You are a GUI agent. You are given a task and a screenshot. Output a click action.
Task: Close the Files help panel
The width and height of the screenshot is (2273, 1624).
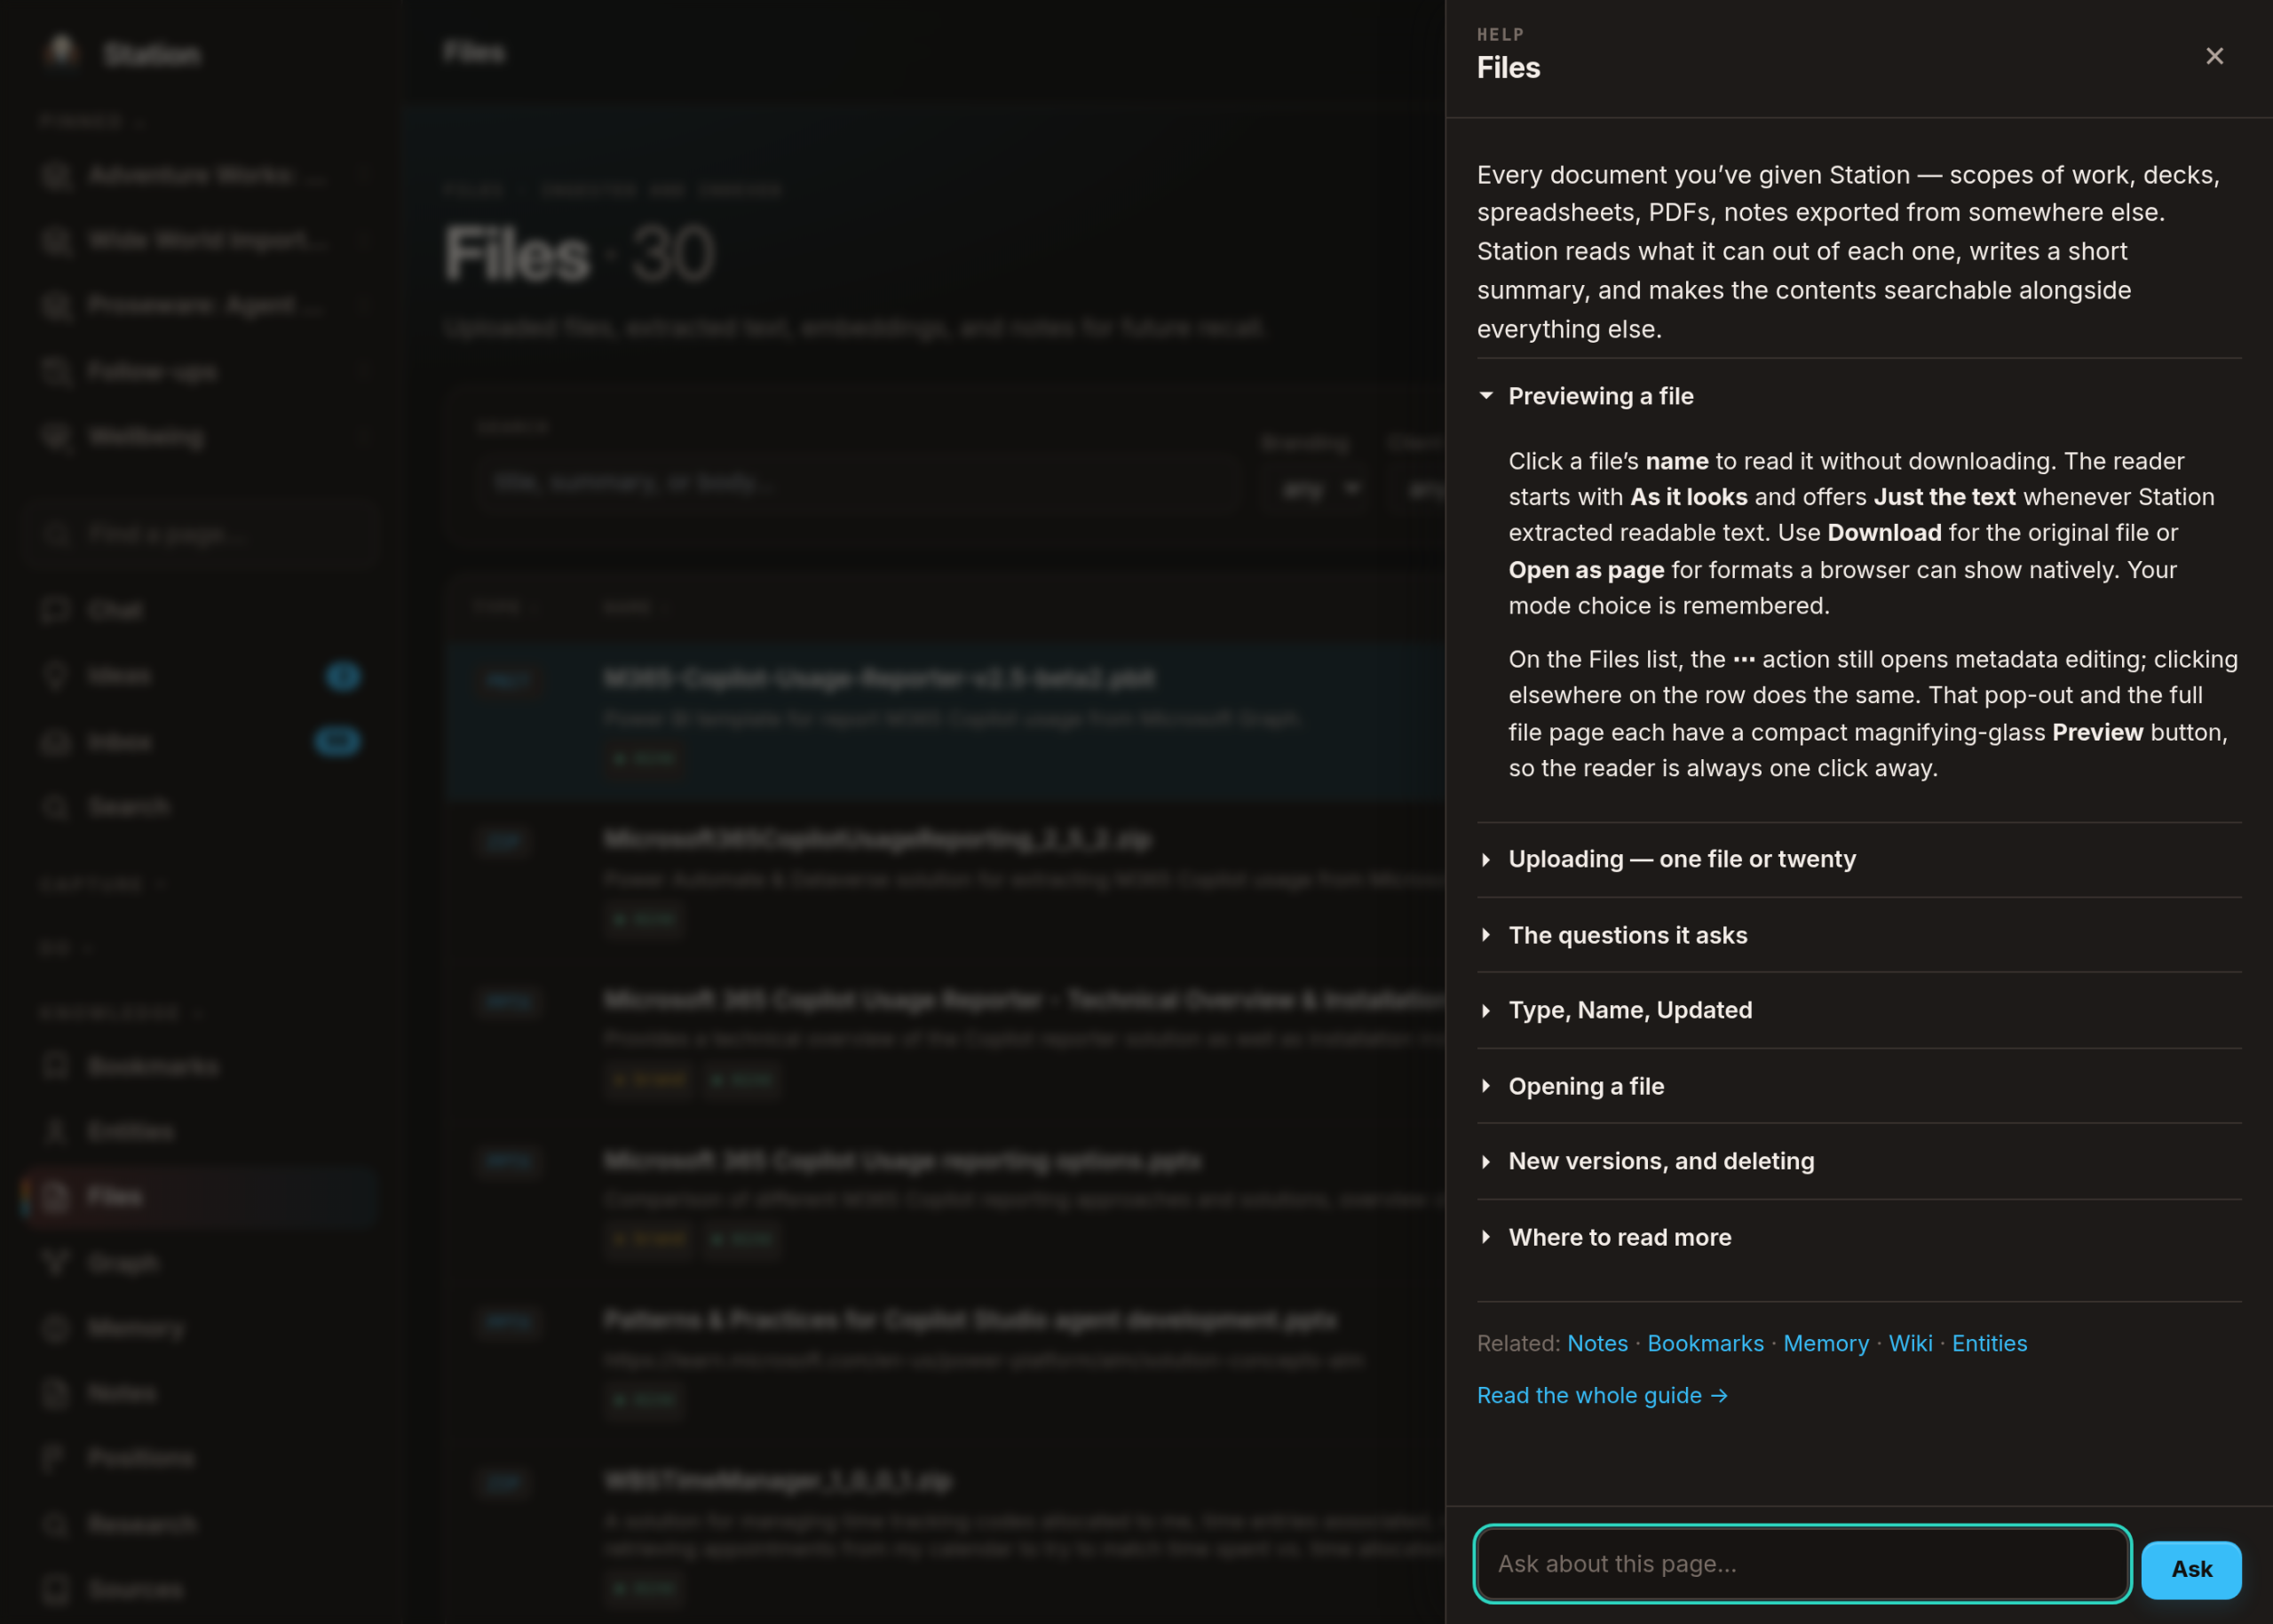[2214, 56]
